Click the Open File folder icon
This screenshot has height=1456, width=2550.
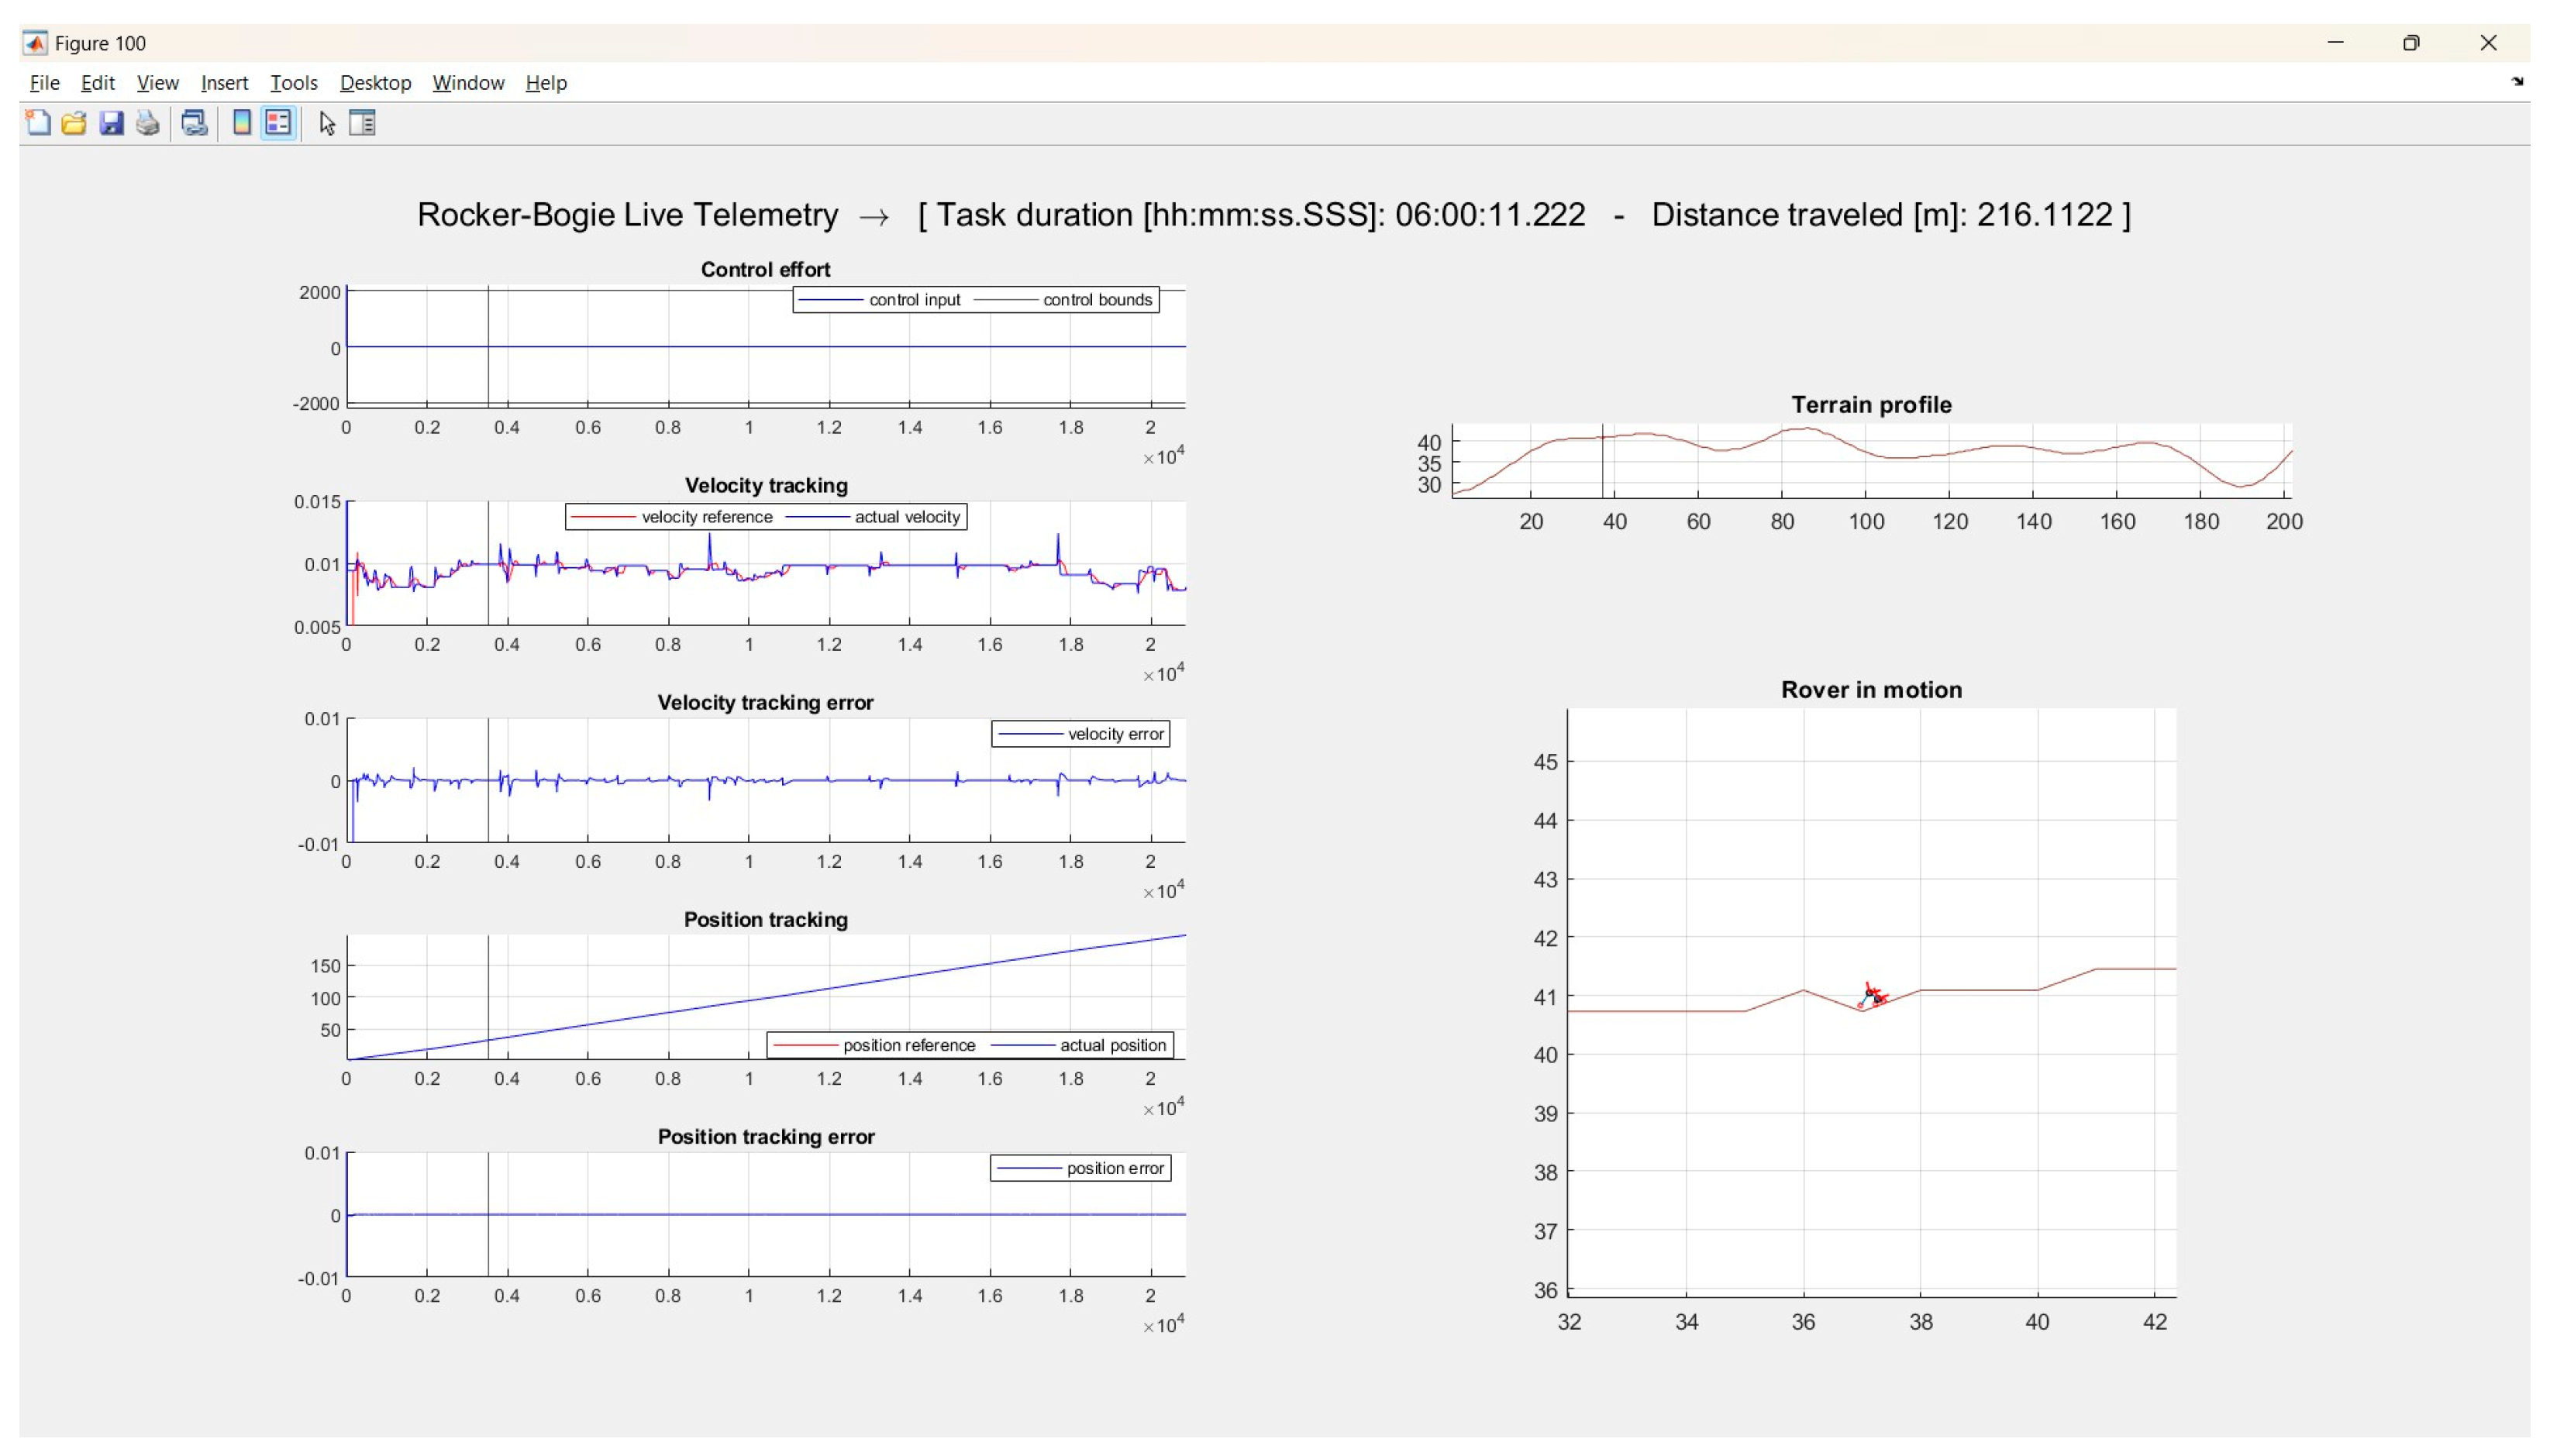(74, 123)
